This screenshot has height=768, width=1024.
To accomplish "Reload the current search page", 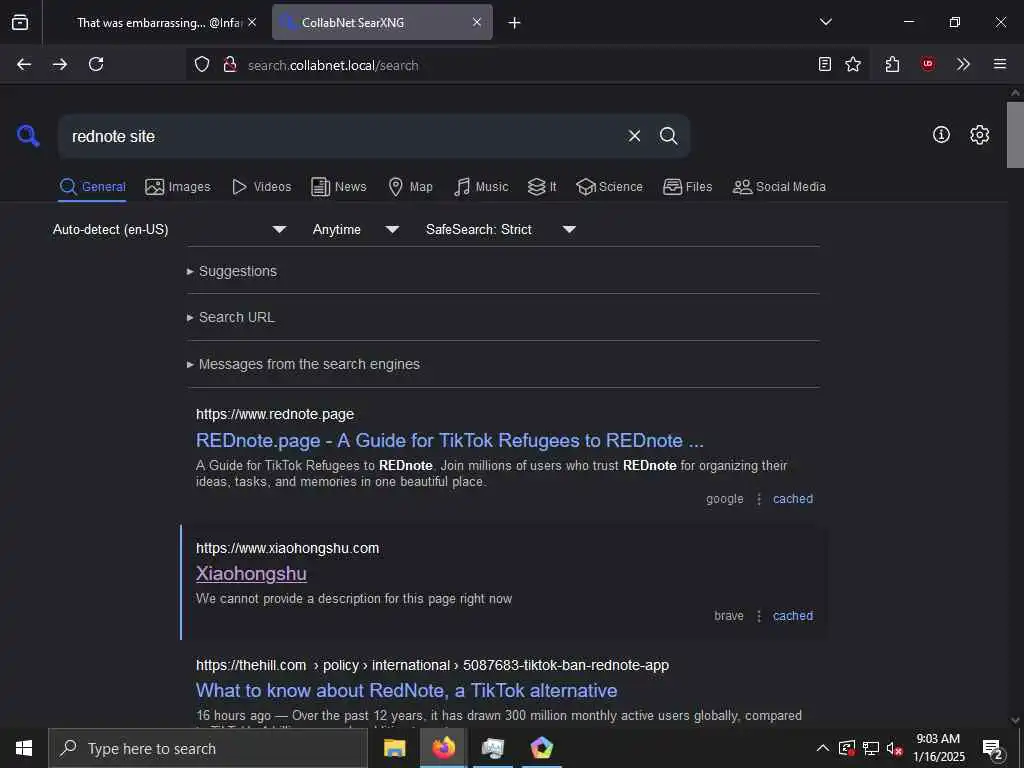I will coord(96,64).
